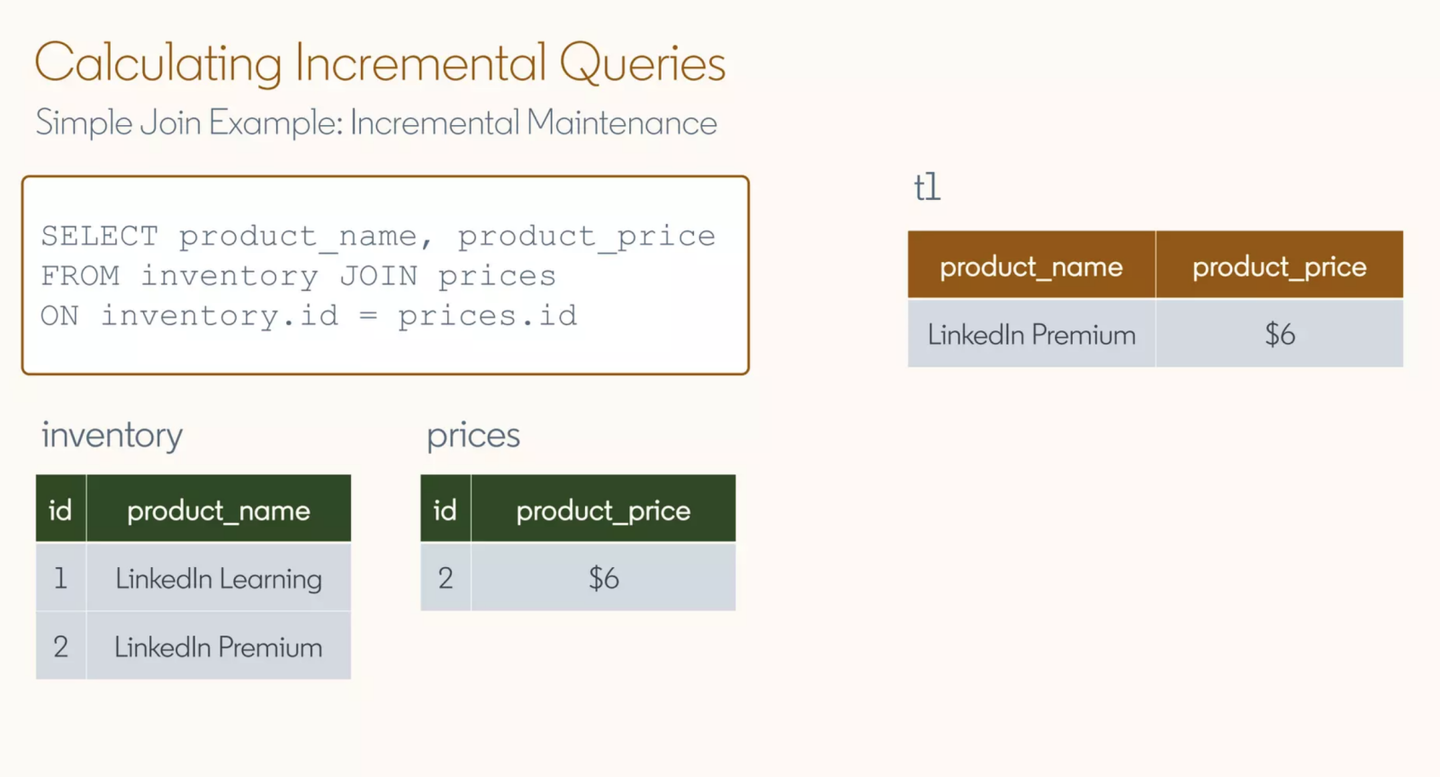Click the ON inventory.id = prices.id line
This screenshot has width=1440, height=777.
pyautogui.click(x=309, y=316)
